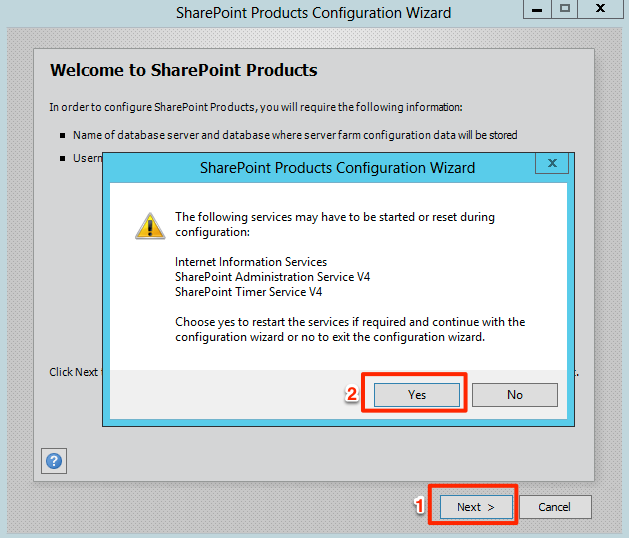Click the main window title bar text
The image size is (629, 538).
[313, 13]
